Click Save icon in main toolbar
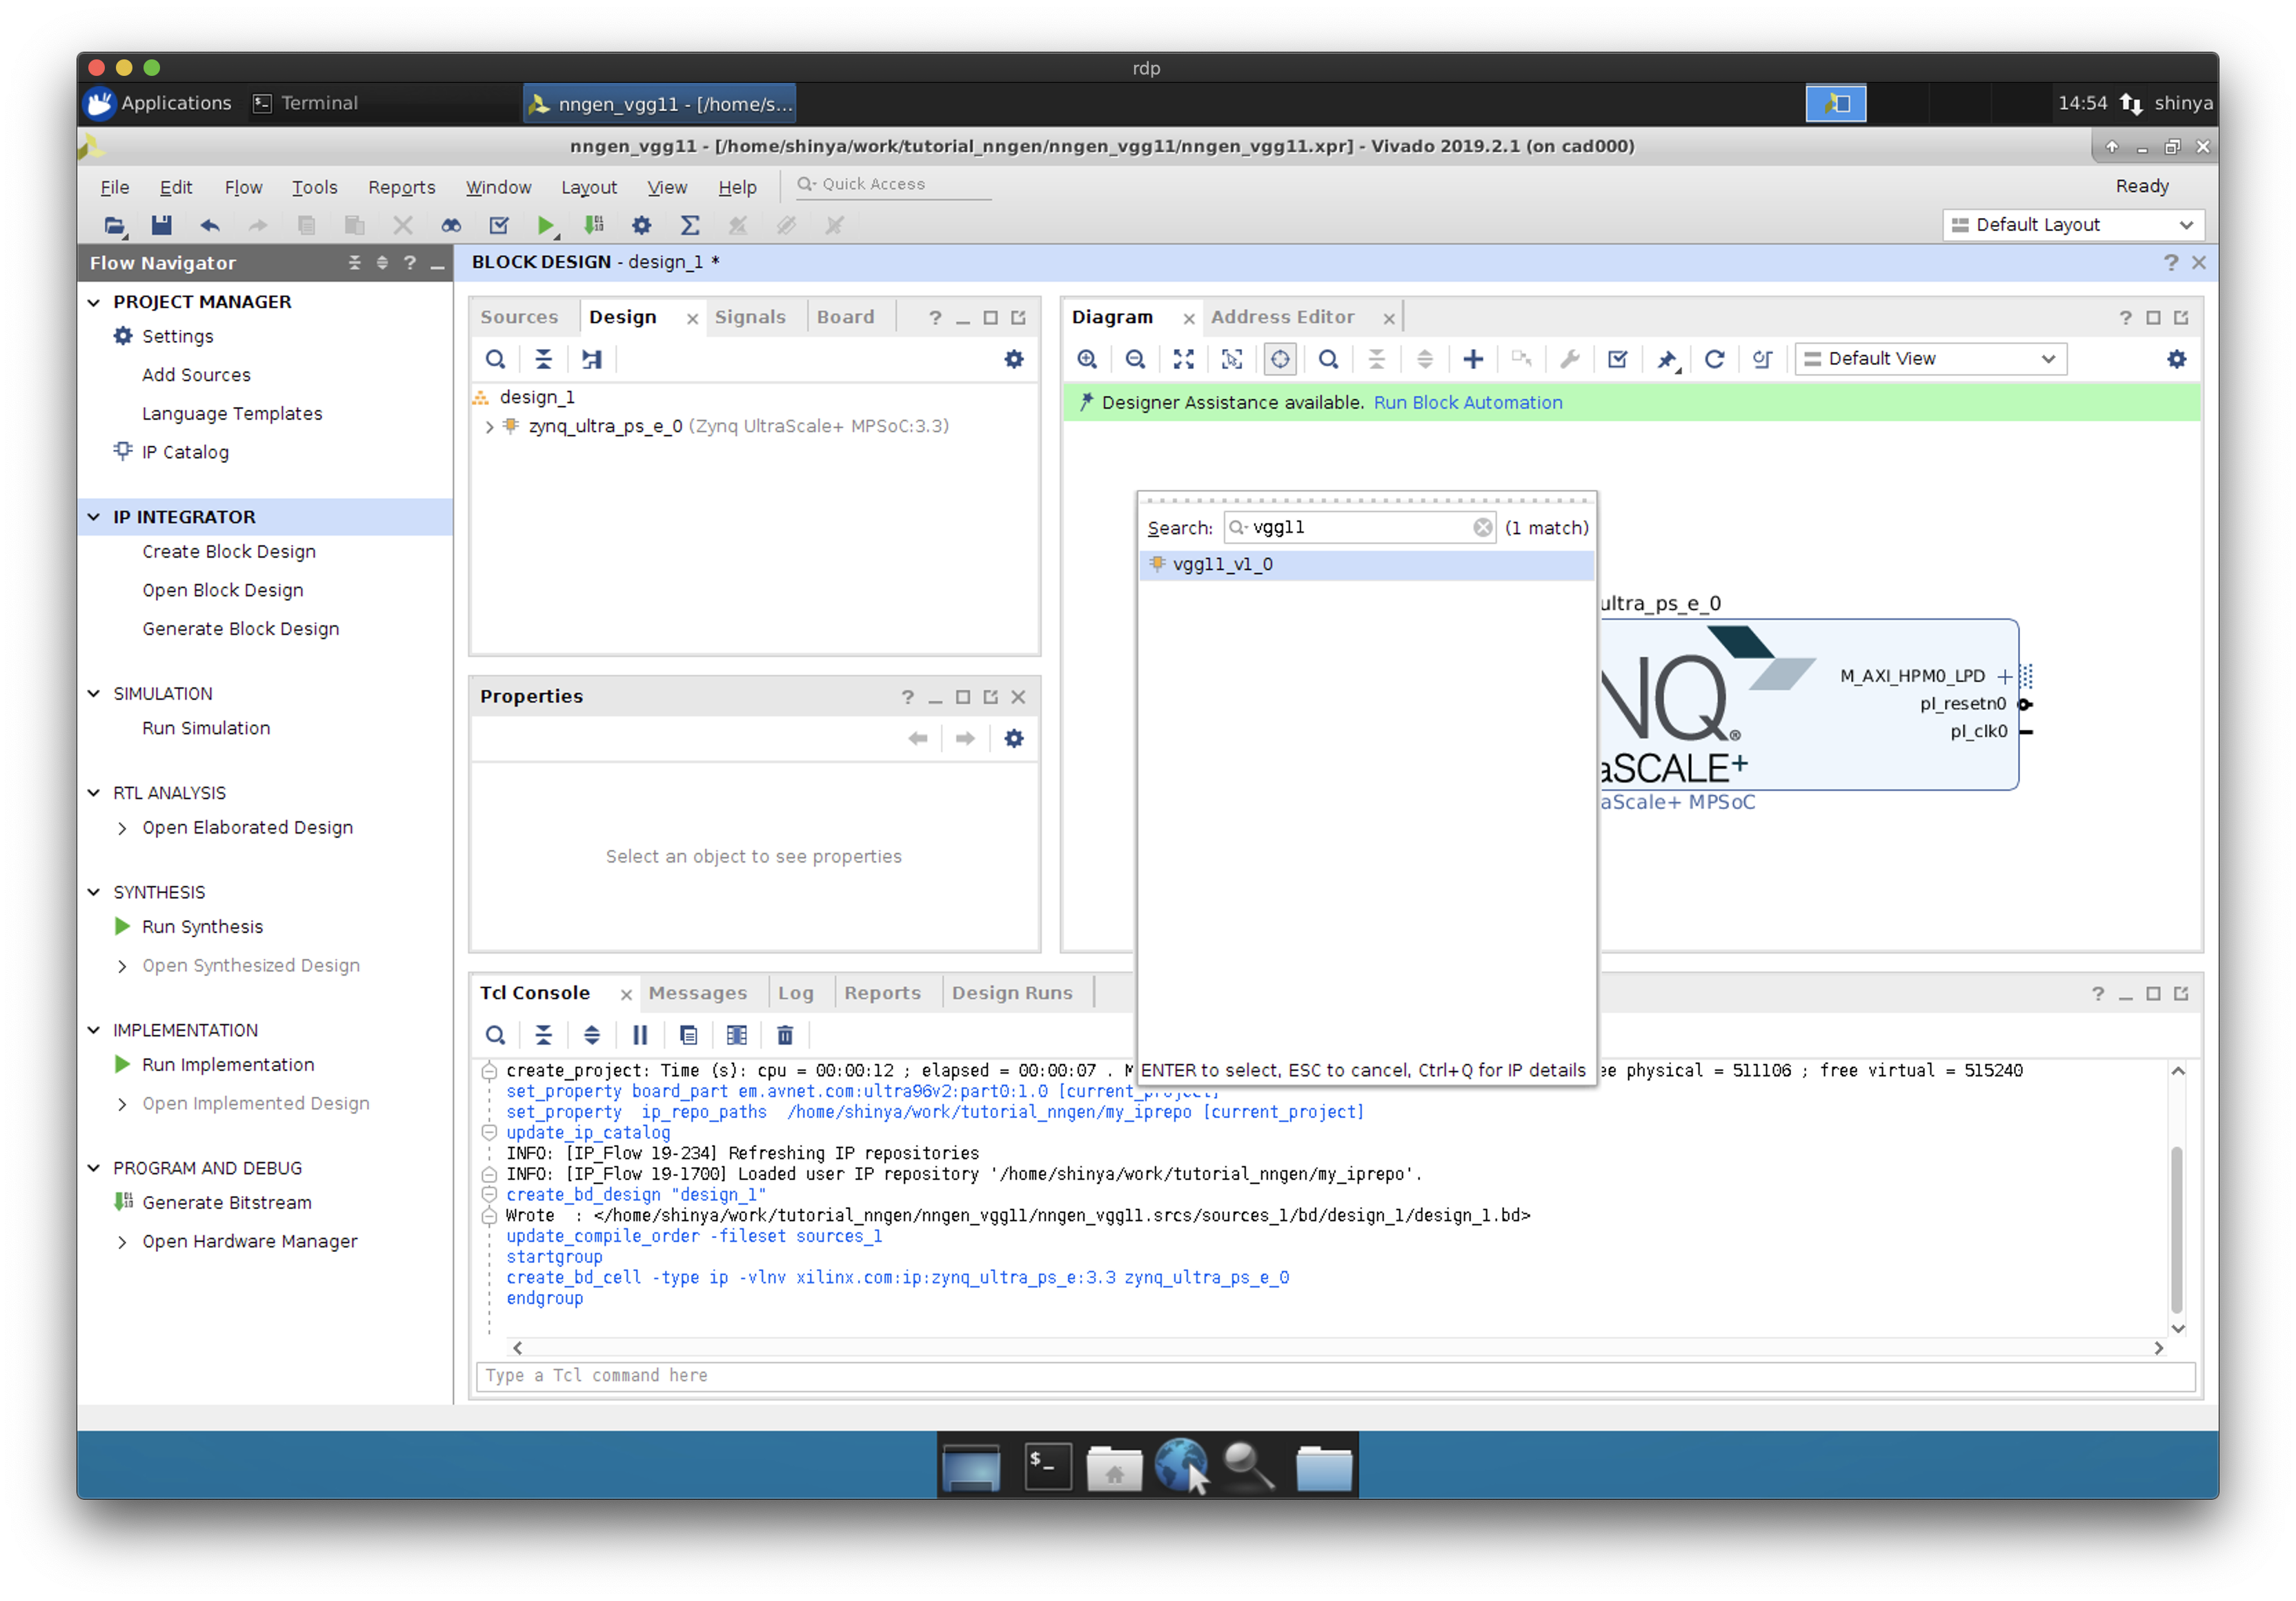Image resolution: width=2296 pixels, height=1601 pixels. coord(161,225)
